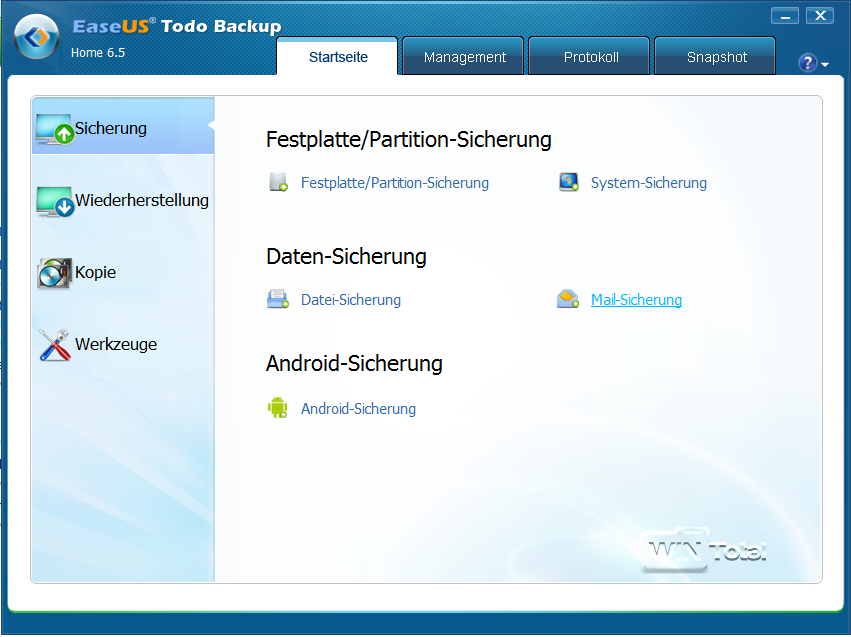
Task: Open the Snapshot tab
Action: (716, 56)
